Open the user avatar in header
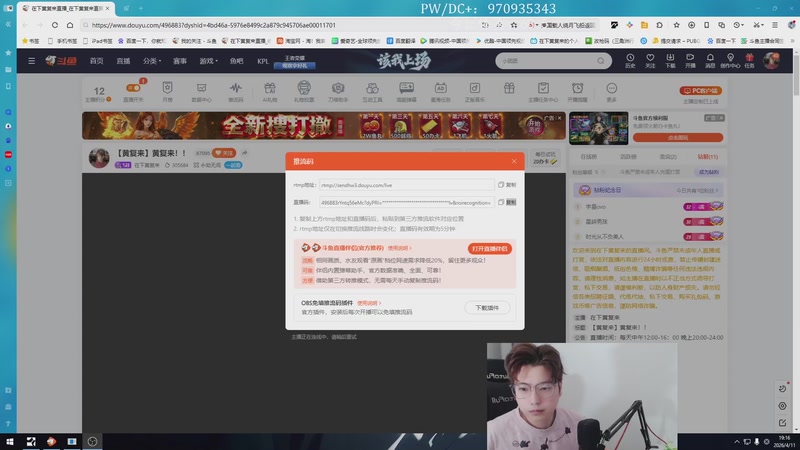 click(771, 61)
